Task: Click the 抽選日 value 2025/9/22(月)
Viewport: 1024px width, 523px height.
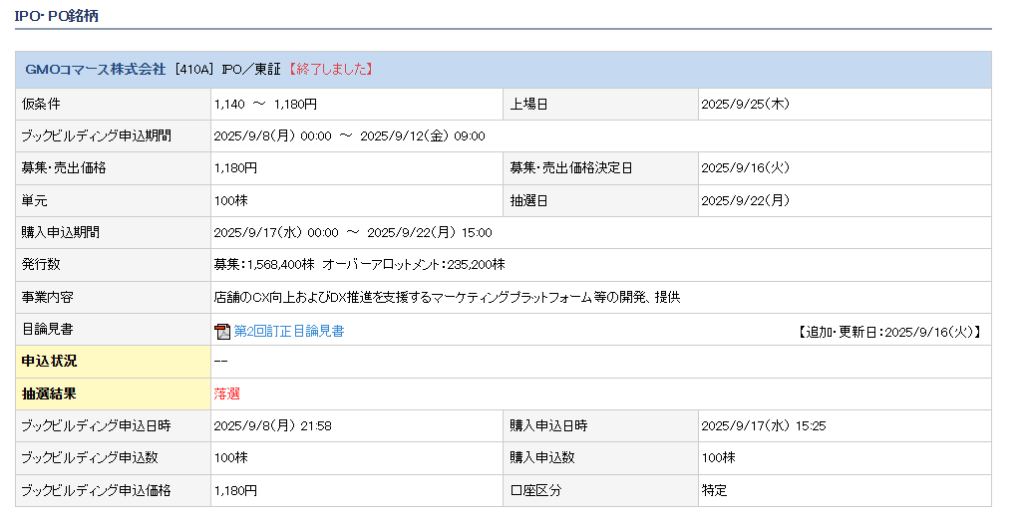Action: pos(746,200)
